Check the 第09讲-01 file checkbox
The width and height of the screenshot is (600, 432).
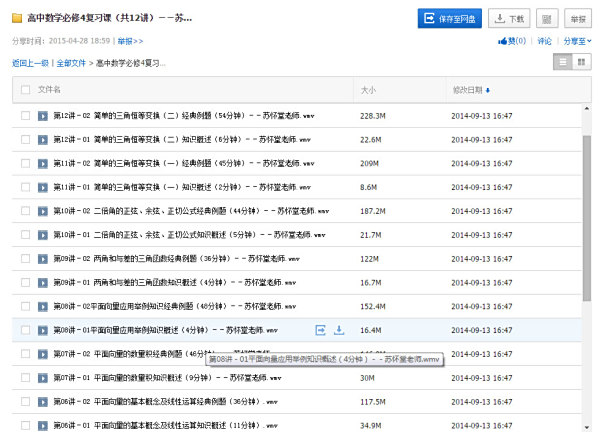tap(26, 282)
